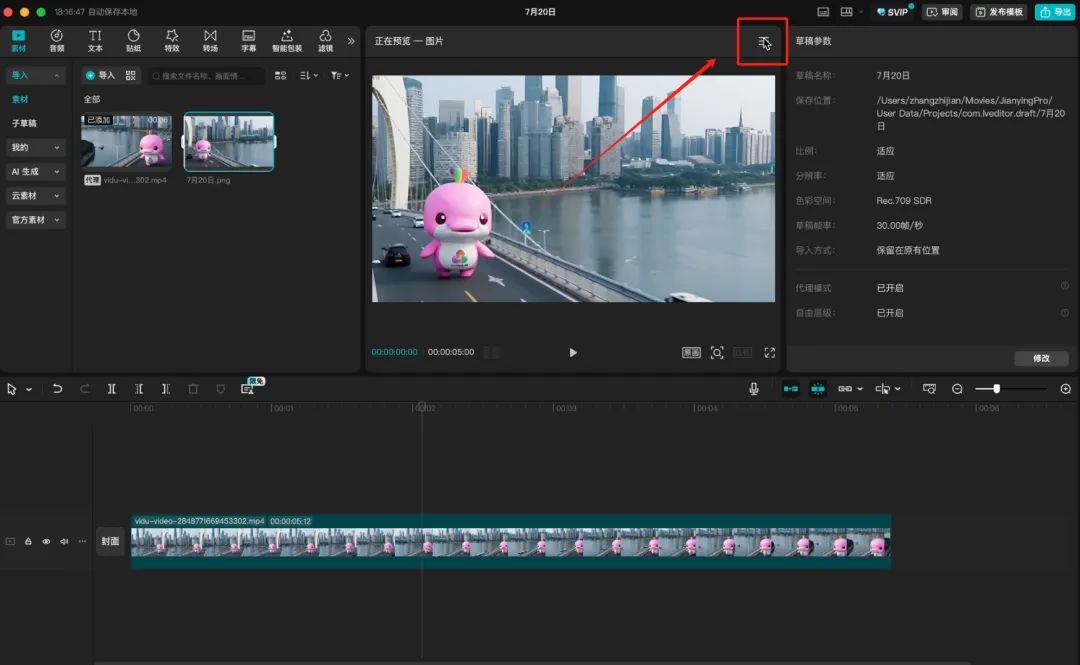Viewport: 1080px width, 665px height.
Task: Toggle the auto-snap feature
Action: [818, 388]
